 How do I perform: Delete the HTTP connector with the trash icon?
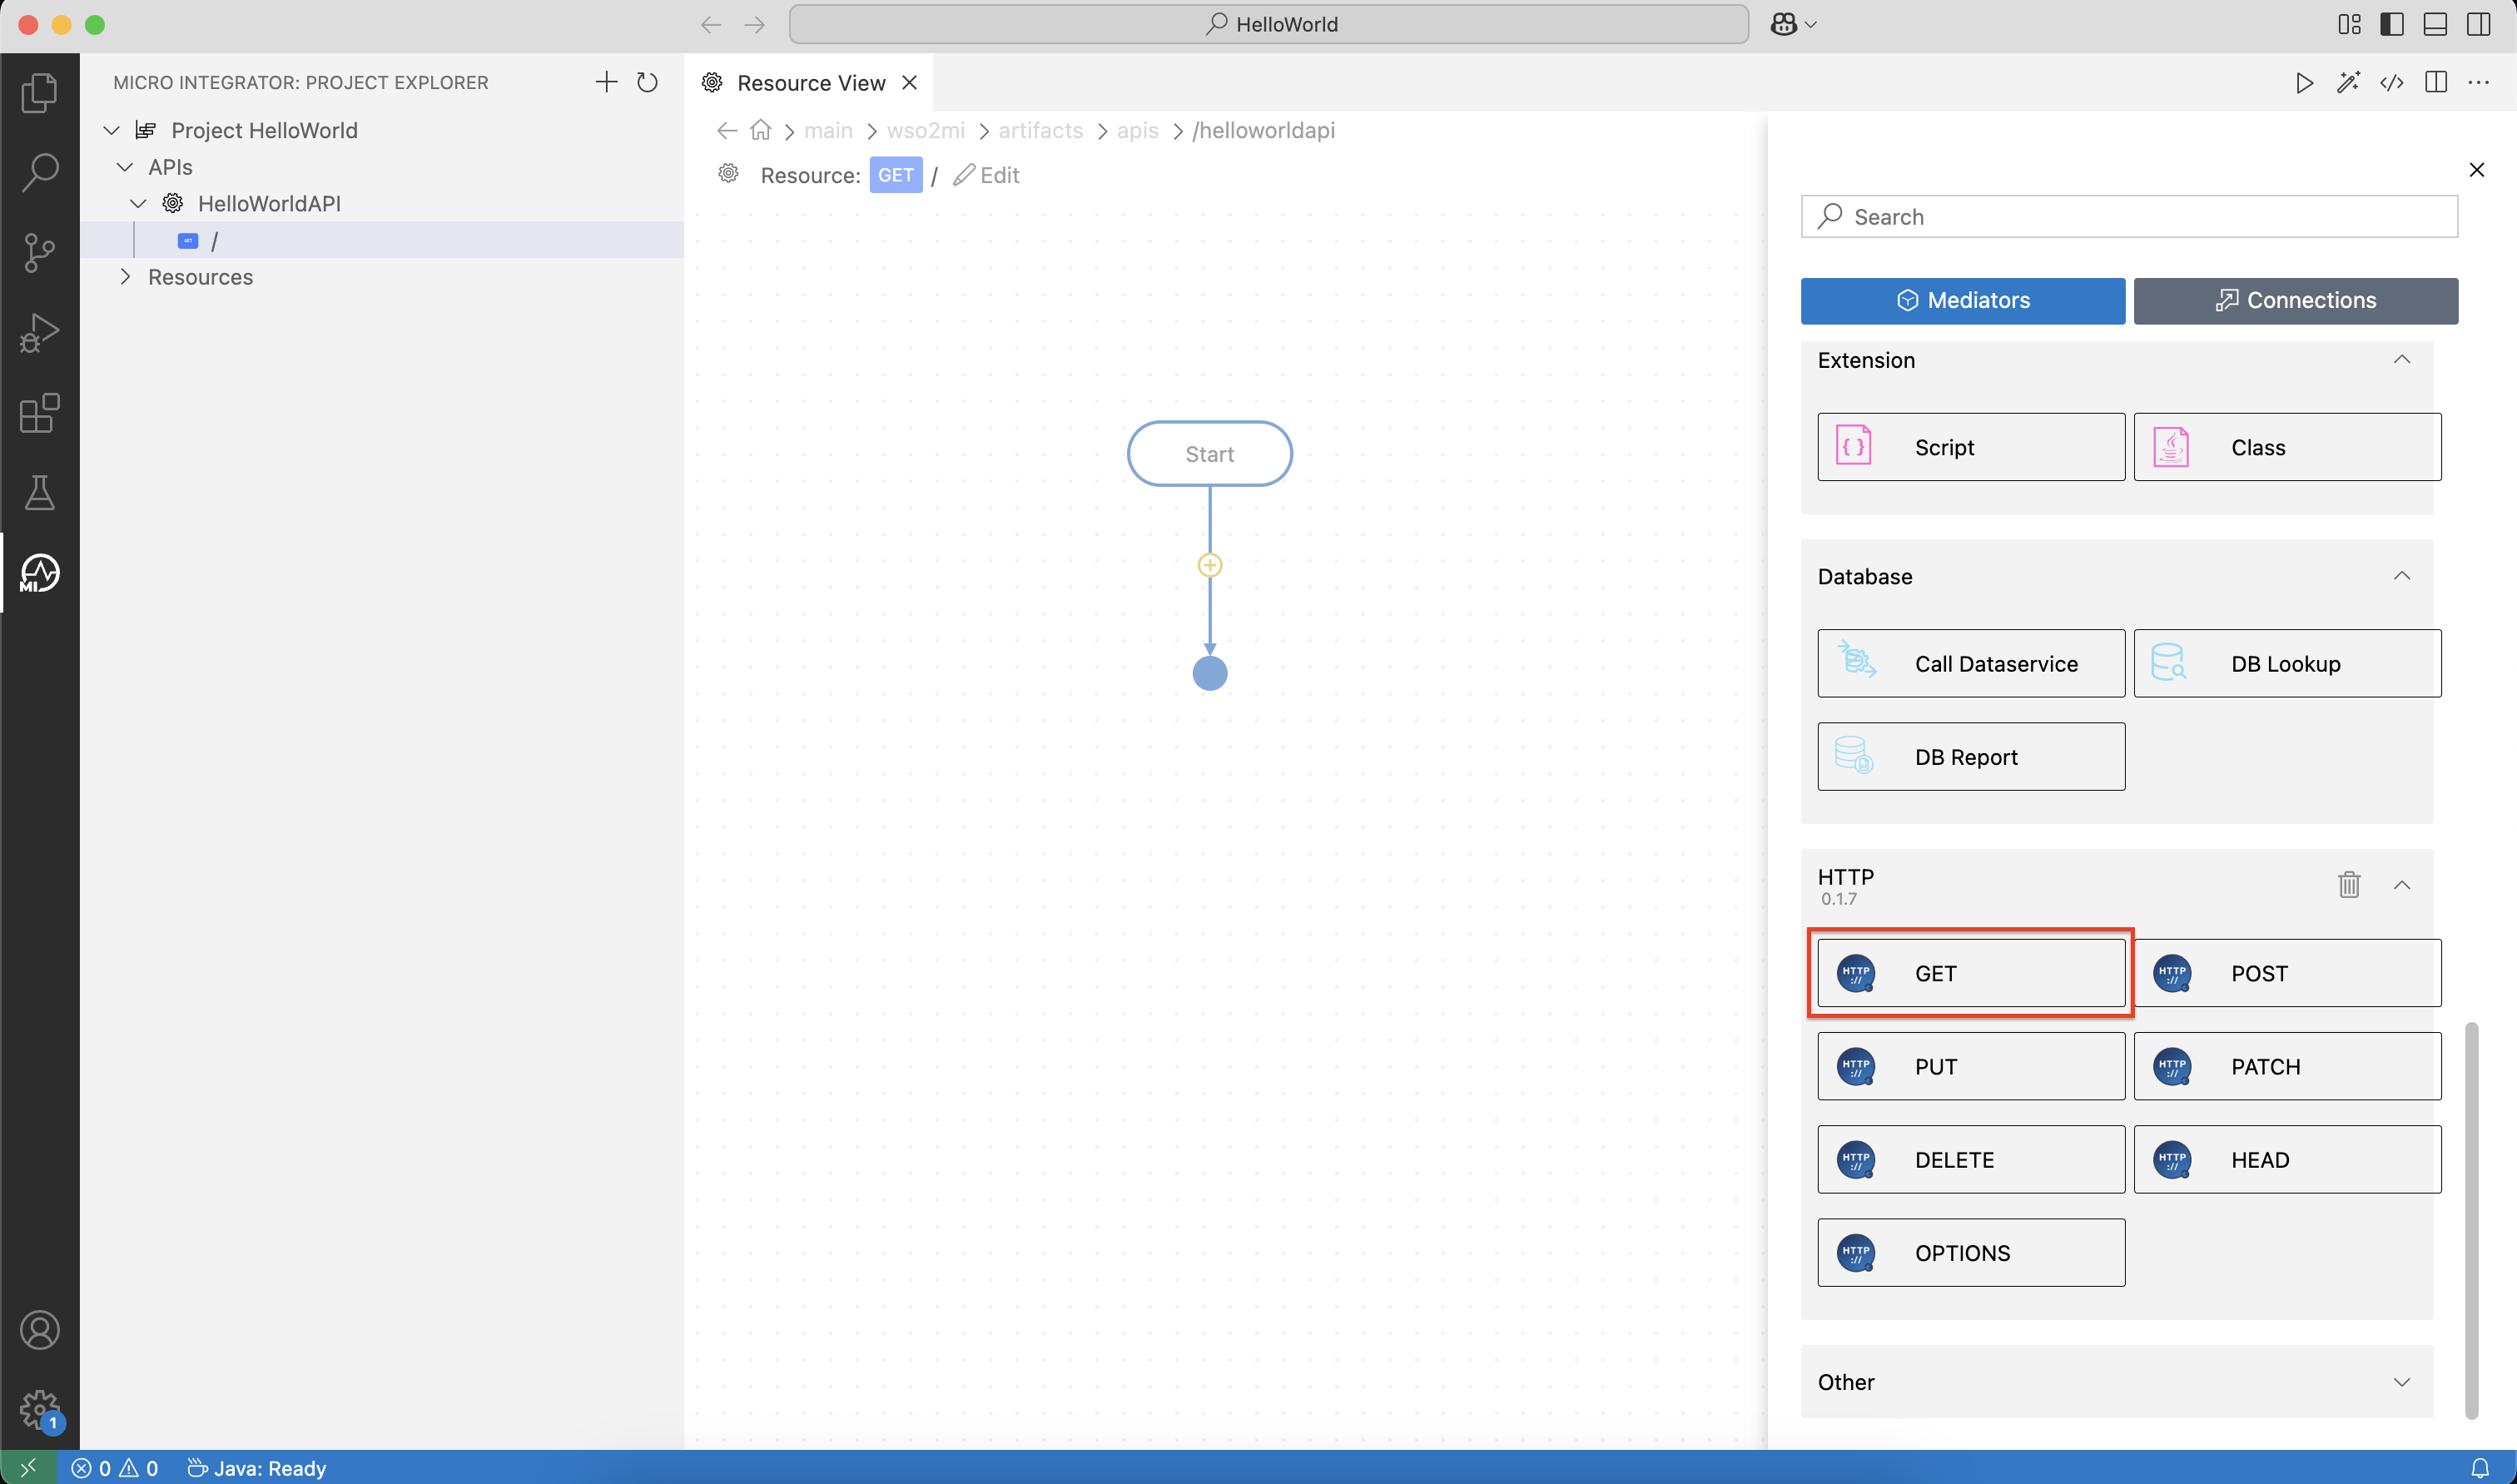pyautogui.click(x=2348, y=885)
